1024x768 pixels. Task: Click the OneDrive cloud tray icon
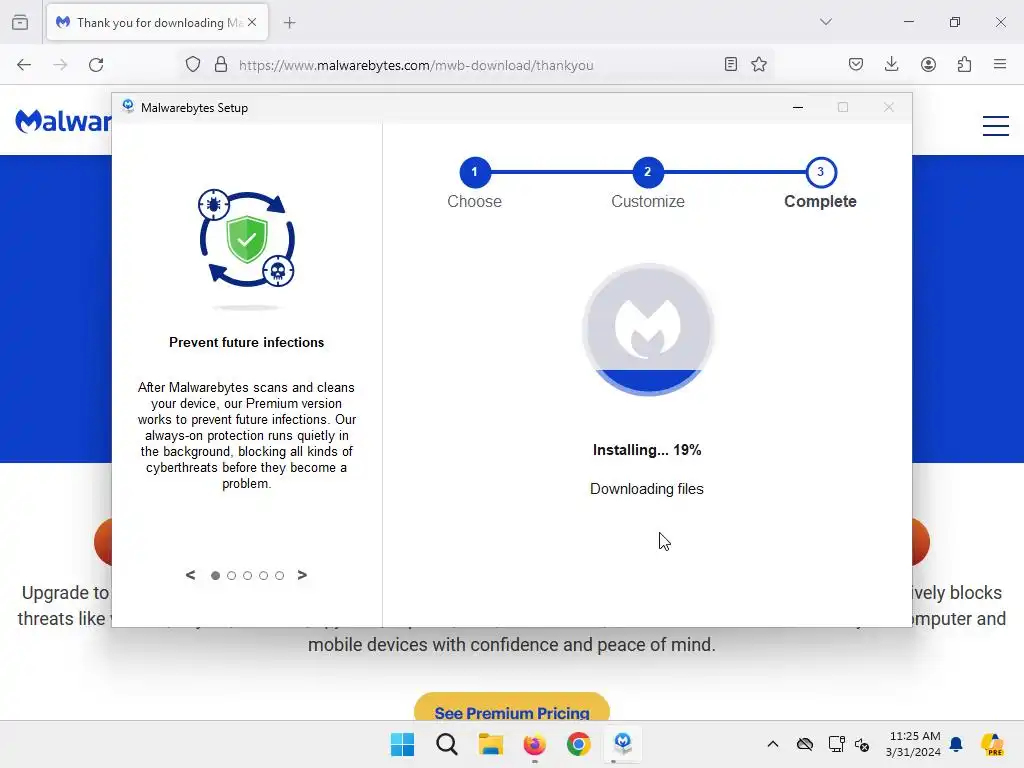coord(805,744)
